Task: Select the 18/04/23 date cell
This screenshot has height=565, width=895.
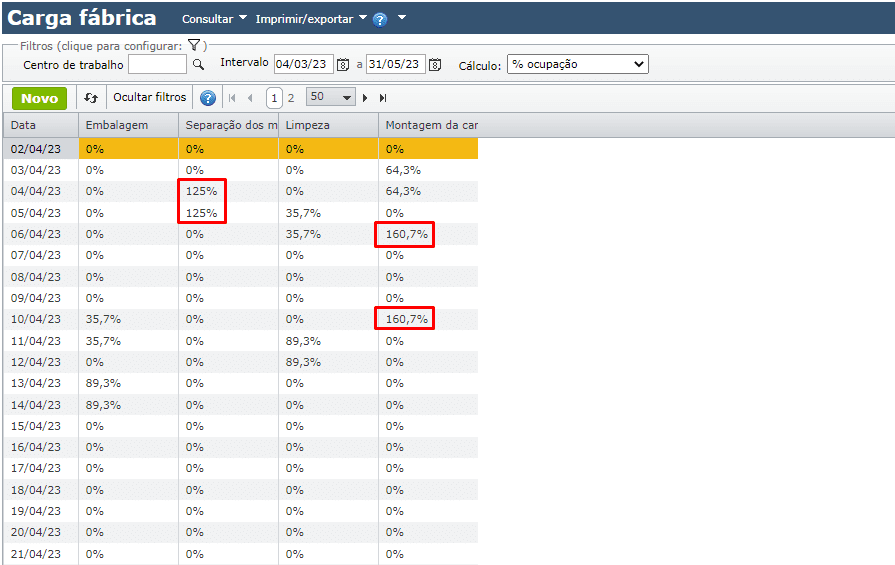Action: [x=41, y=490]
